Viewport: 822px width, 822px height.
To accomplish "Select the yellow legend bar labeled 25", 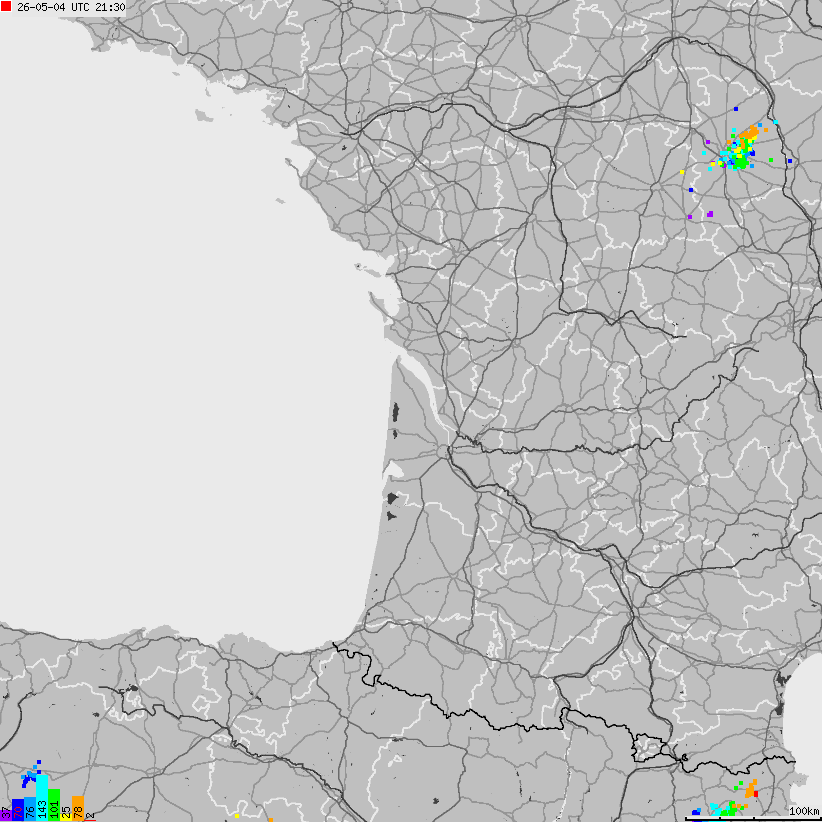I will click(x=66, y=817).
